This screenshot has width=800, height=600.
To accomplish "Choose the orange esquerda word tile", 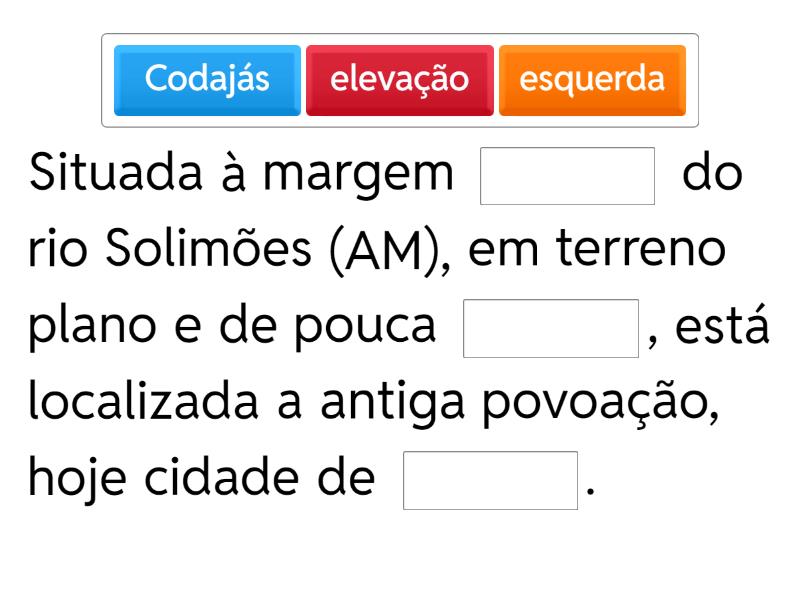I will pos(592,80).
